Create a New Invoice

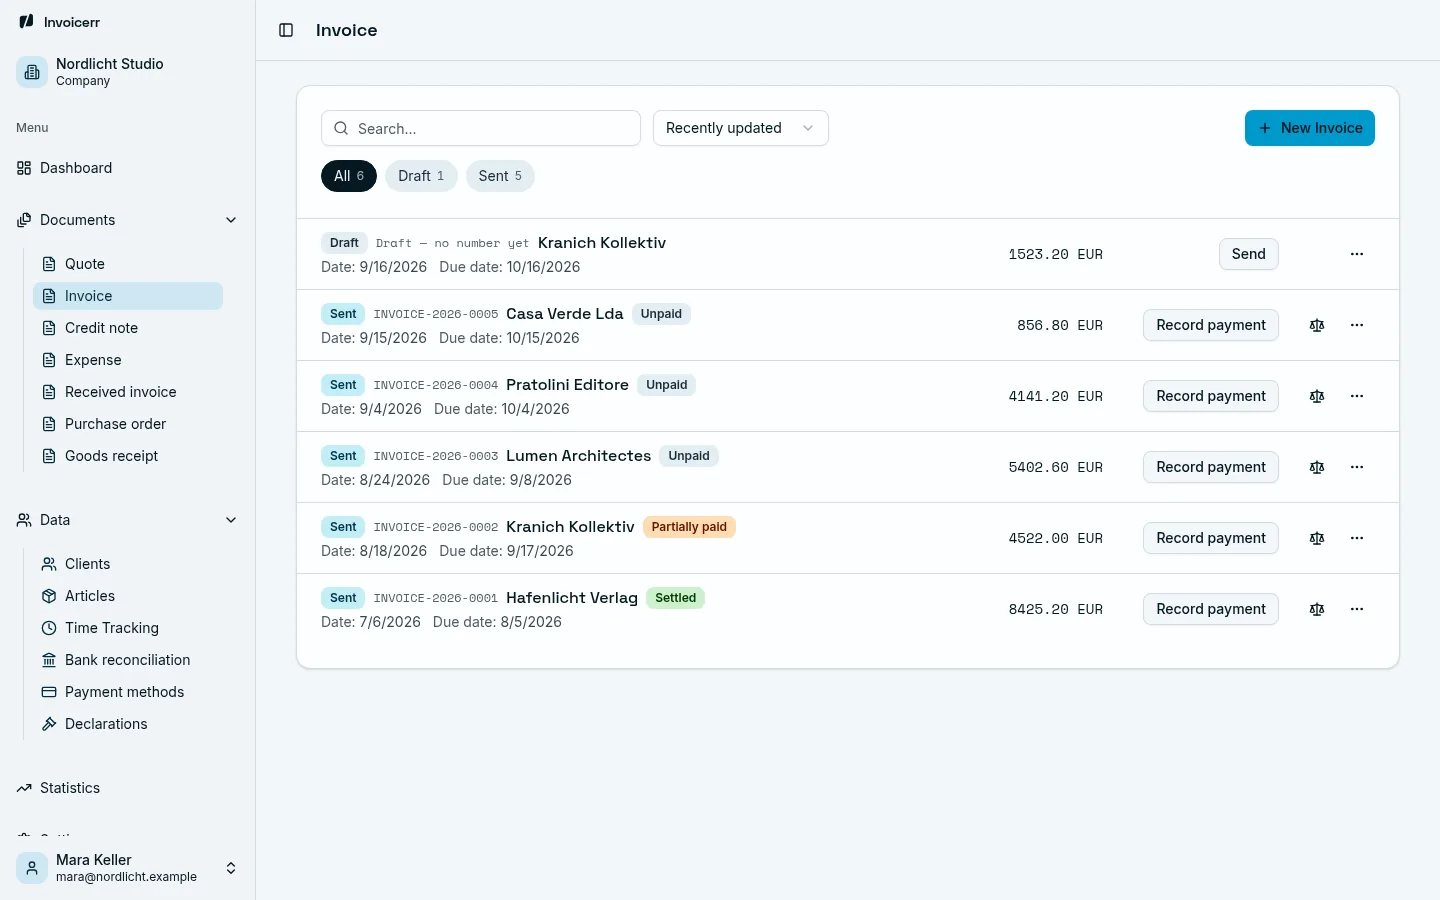point(1310,128)
